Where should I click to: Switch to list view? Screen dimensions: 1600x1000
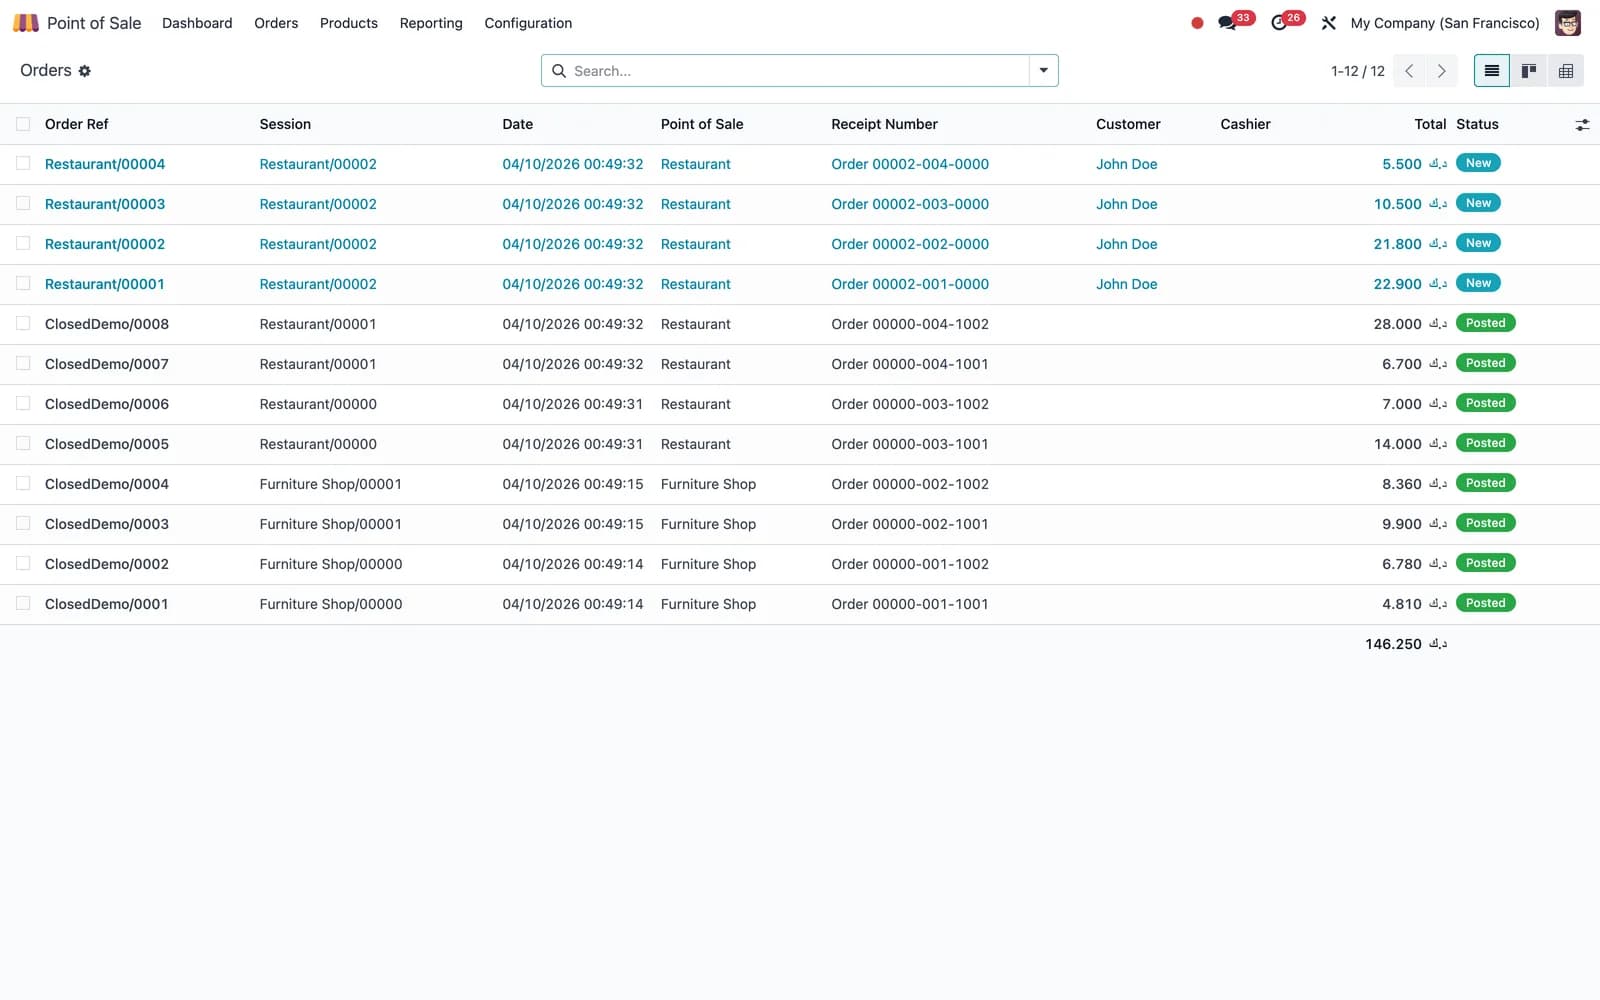tap(1491, 71)
